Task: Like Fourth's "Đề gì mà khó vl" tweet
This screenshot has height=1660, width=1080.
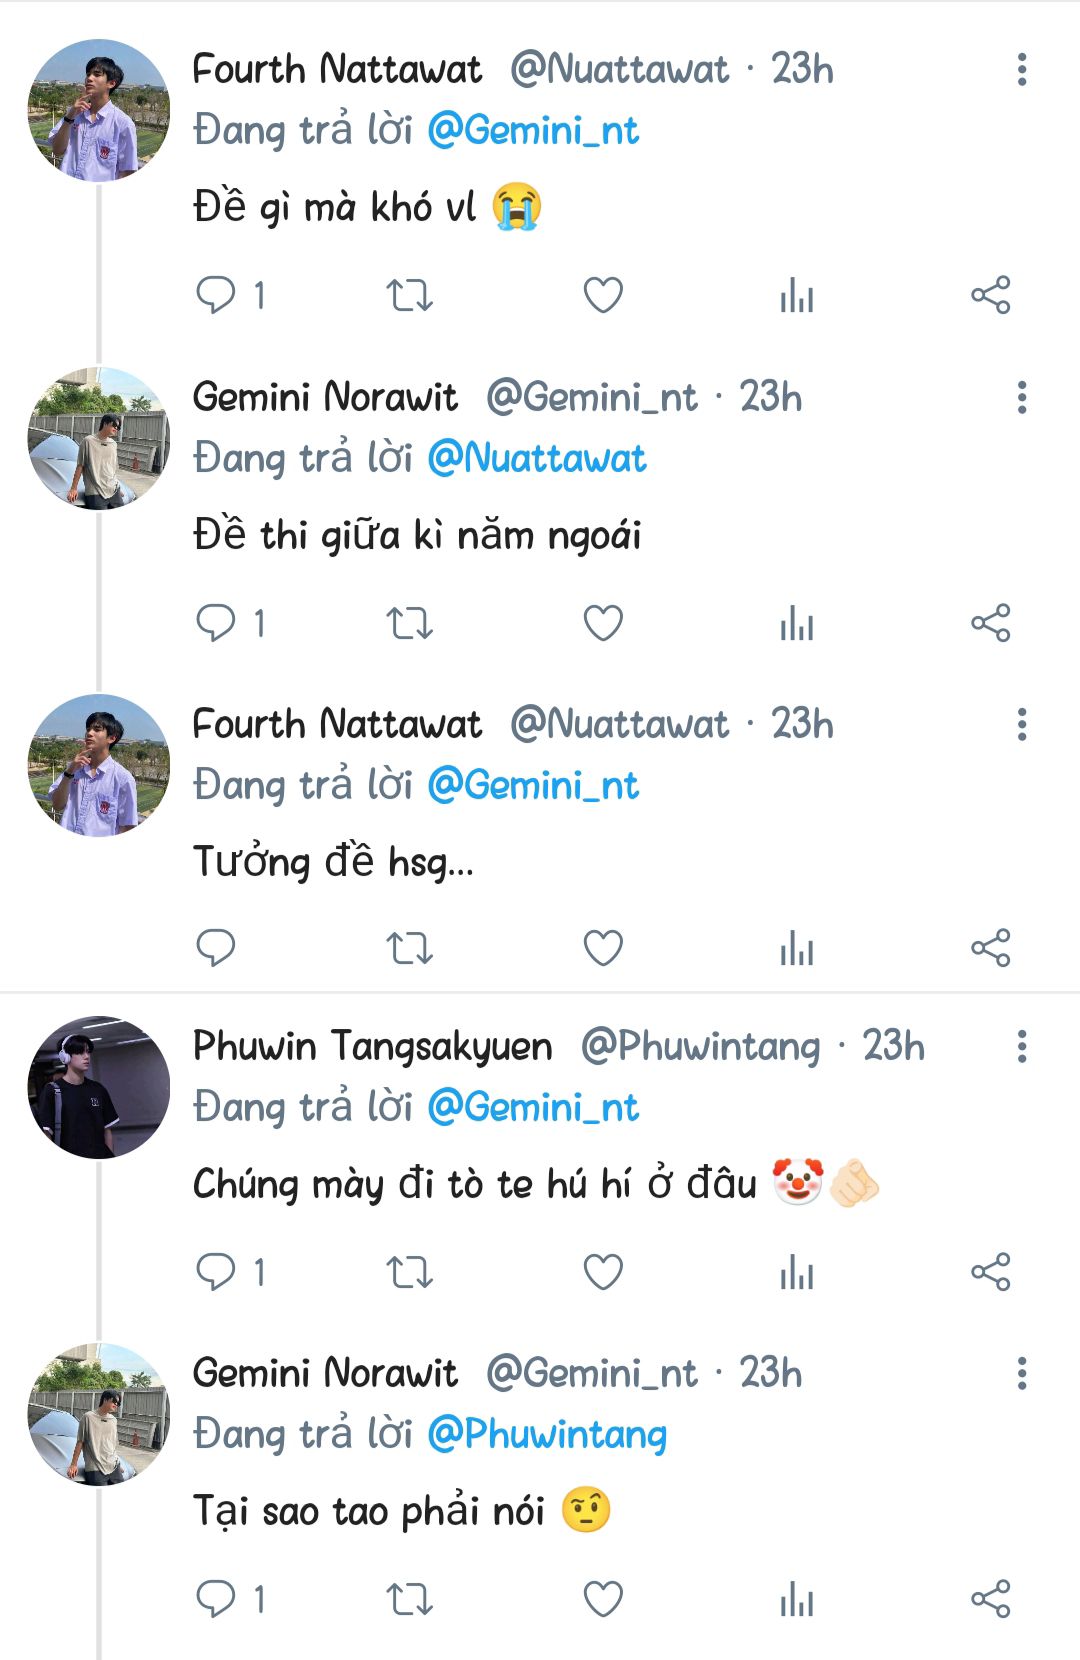Action: point(603,295)
